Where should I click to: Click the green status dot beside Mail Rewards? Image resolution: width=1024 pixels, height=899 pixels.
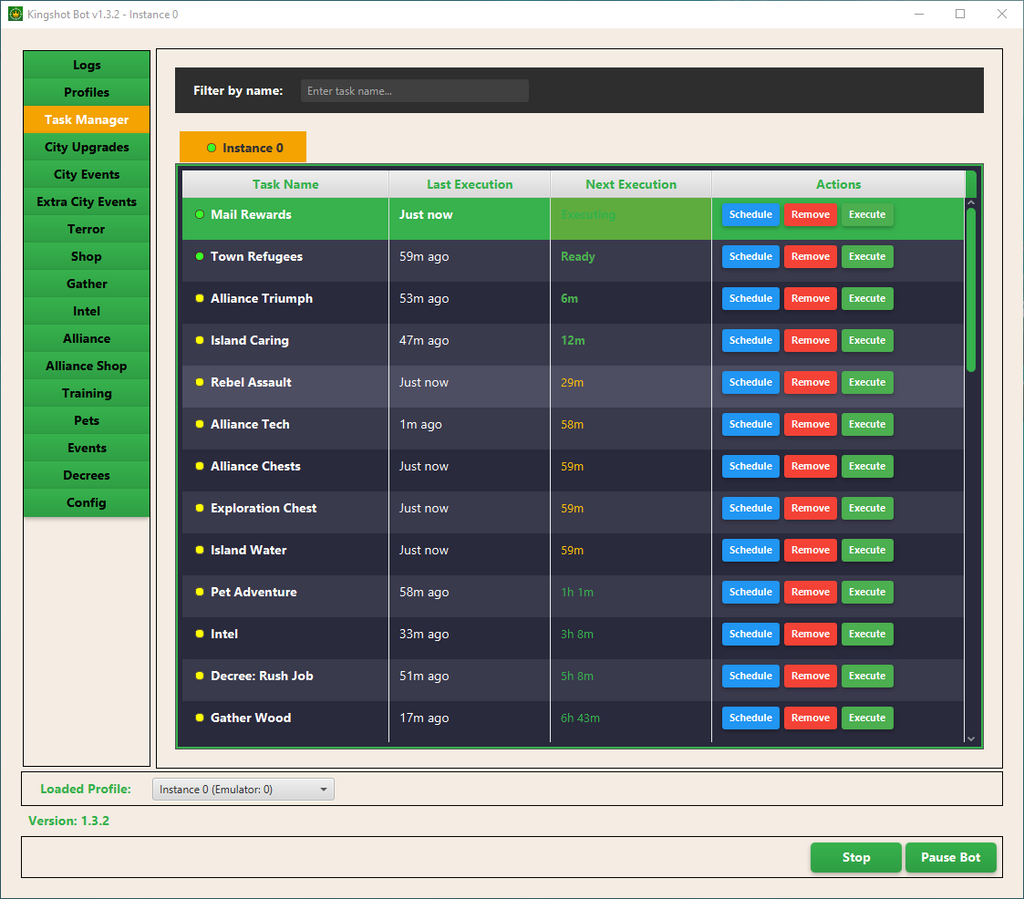199,215
